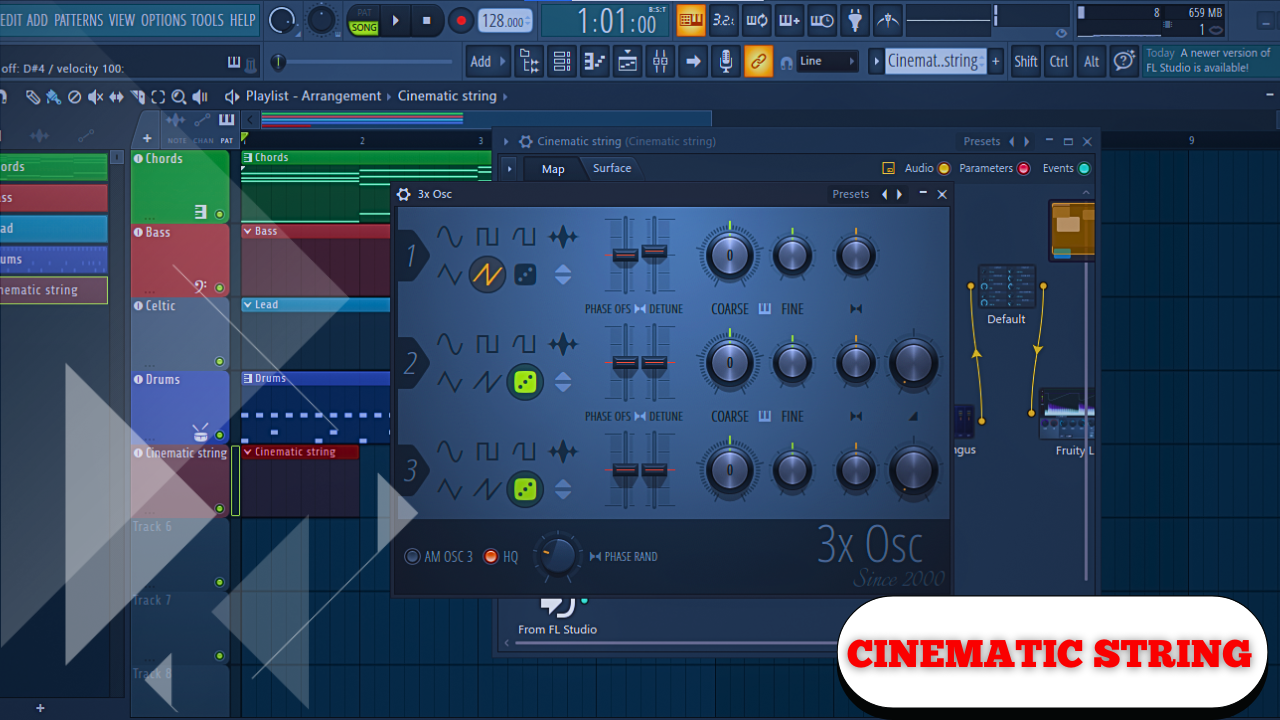Switch to the Surface tab
The height and width of the screenshot is (720, 1280).
point(611,168)
